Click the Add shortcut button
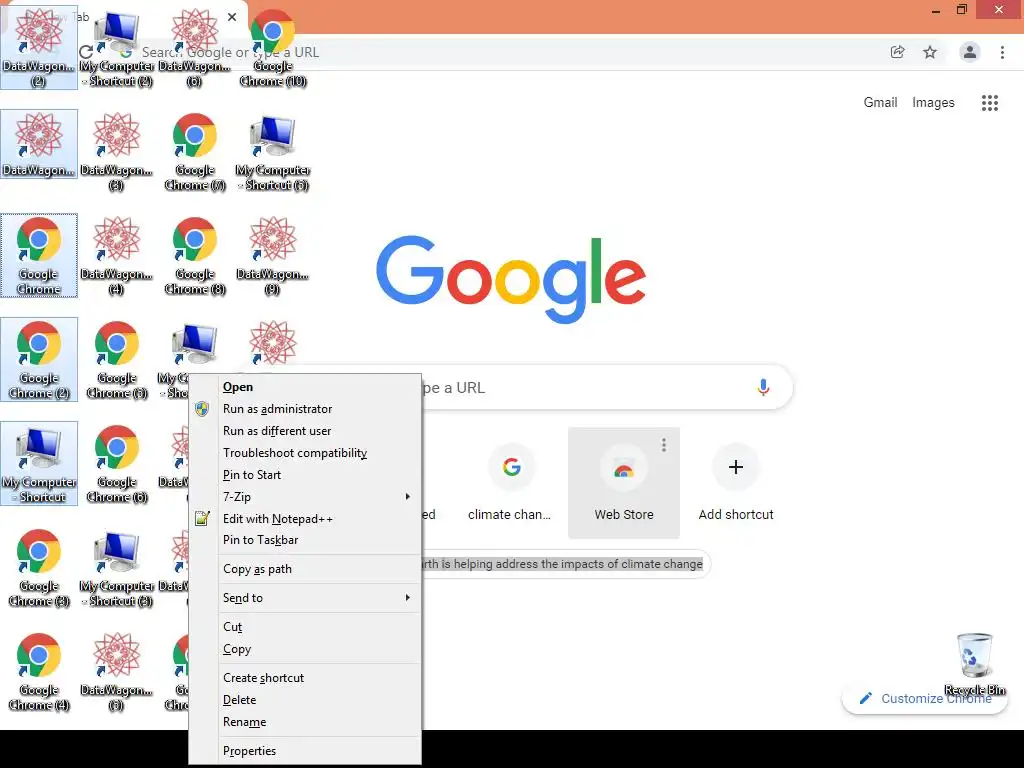Image resolution: width=1024 pixels, height=768 pixels. 735,483
